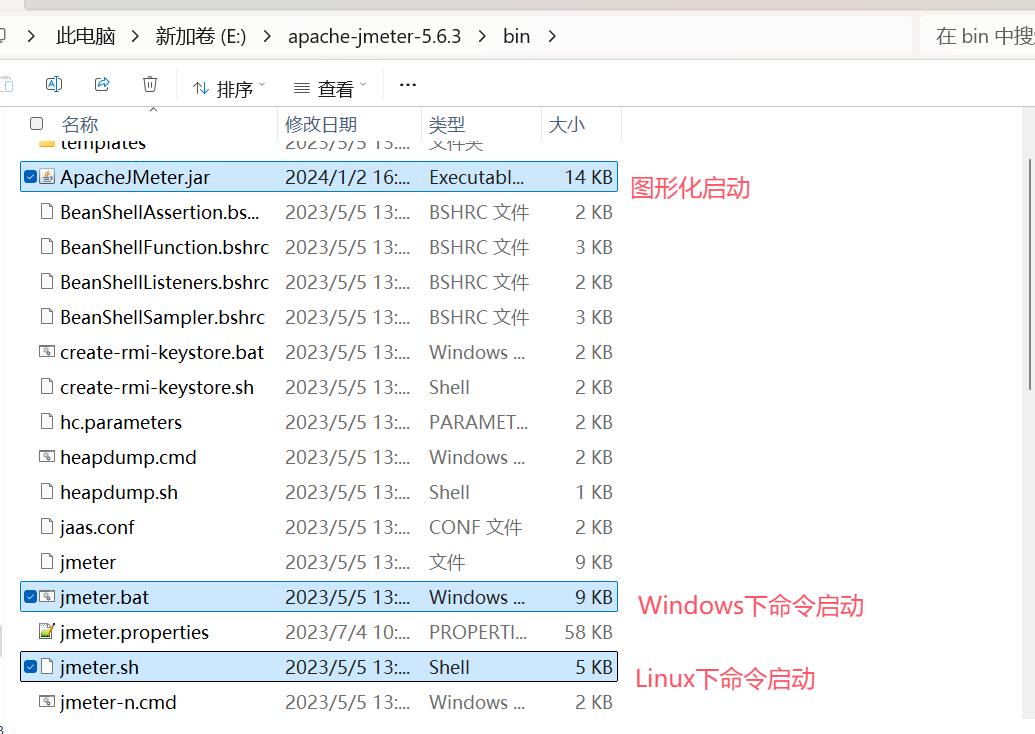Select the jmeter-n.cmd file name
The image size is (1035, 734).
click(x=118, y=702)
